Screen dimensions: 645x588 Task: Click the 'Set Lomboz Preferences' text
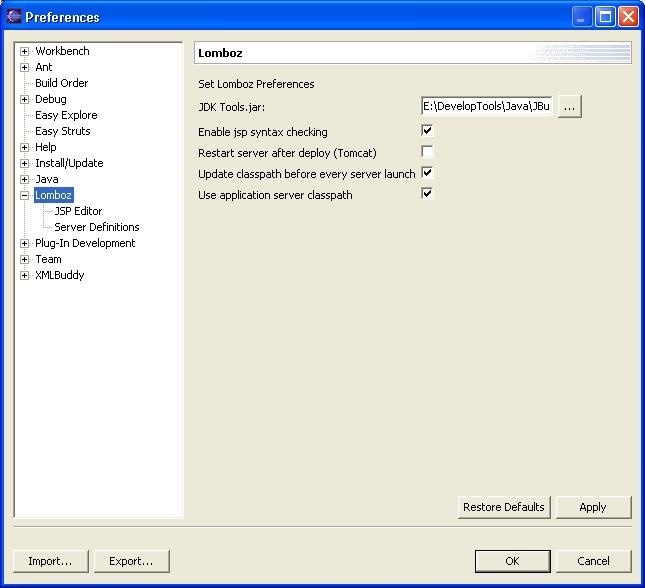256,84
